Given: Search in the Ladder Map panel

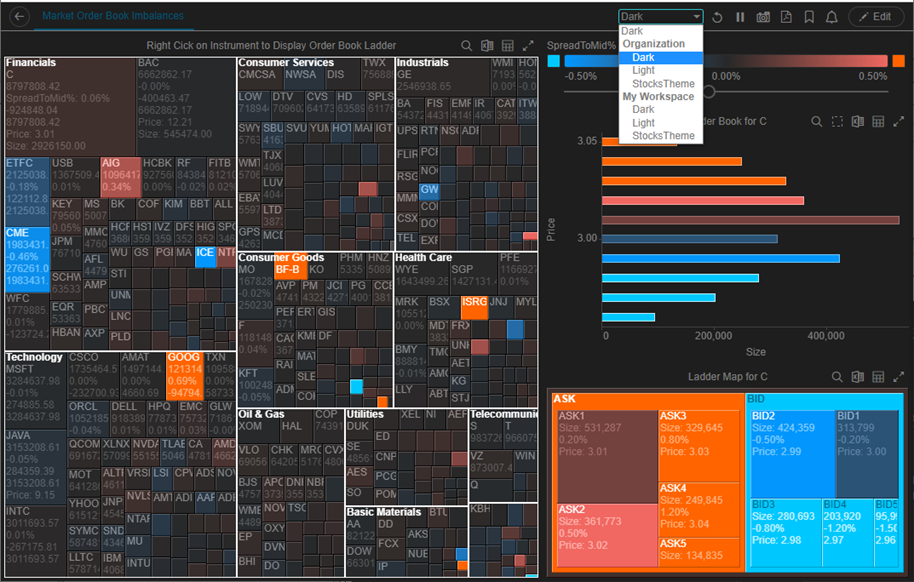Looking at the screenshot, I should point(837,377).
